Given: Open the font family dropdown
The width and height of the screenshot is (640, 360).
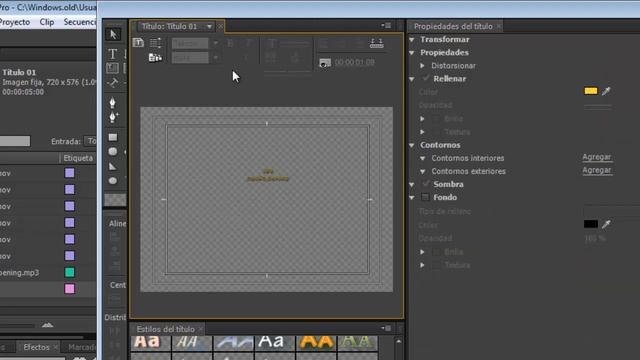Looking at the screenshot, I should (x=216, y=43).
